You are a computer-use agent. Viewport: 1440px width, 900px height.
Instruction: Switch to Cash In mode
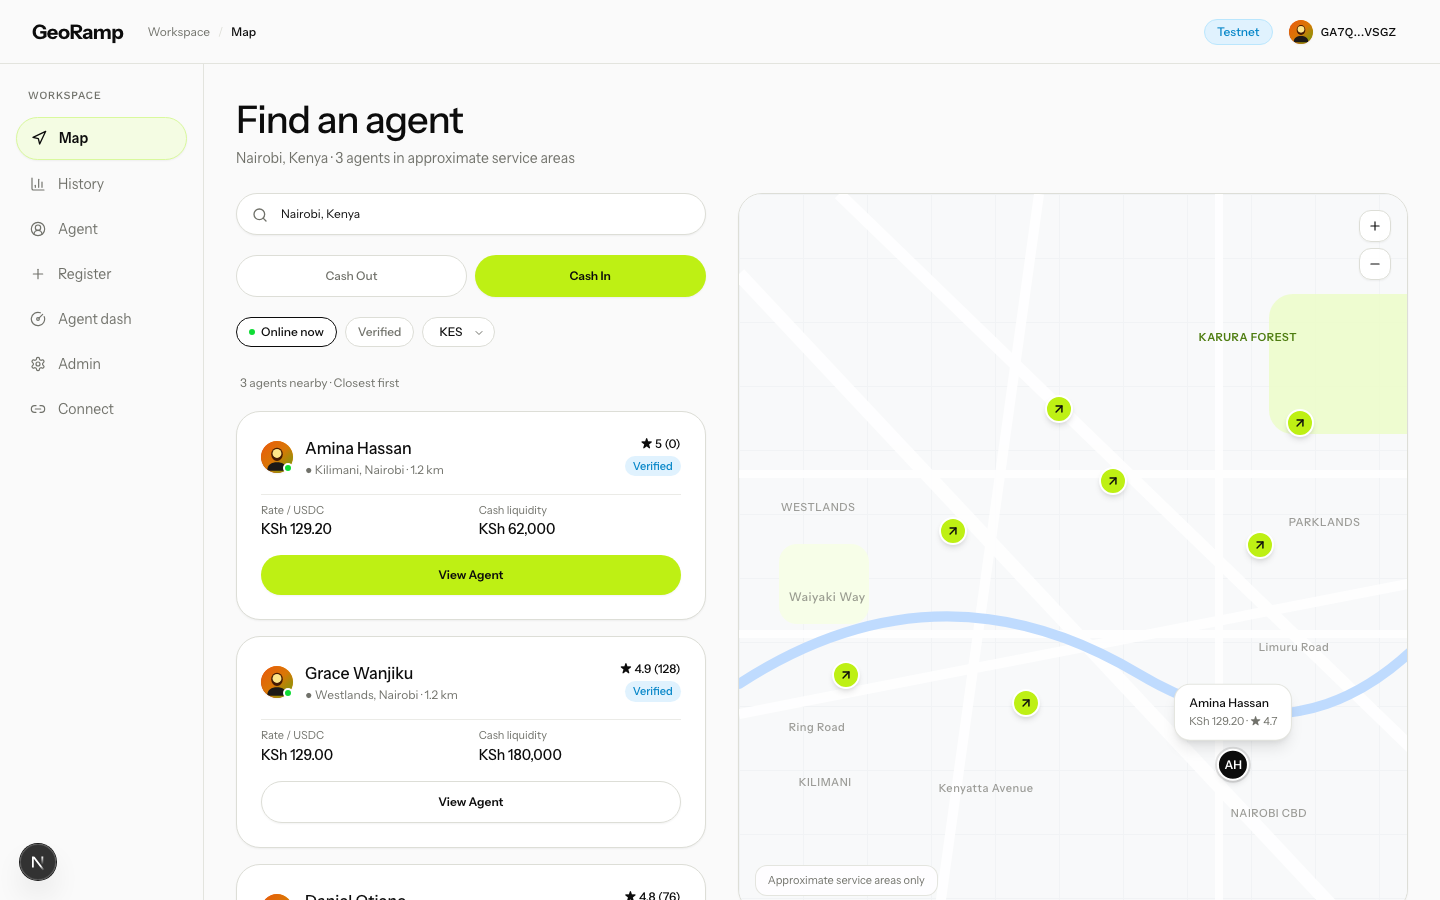[x=590, y=276]
